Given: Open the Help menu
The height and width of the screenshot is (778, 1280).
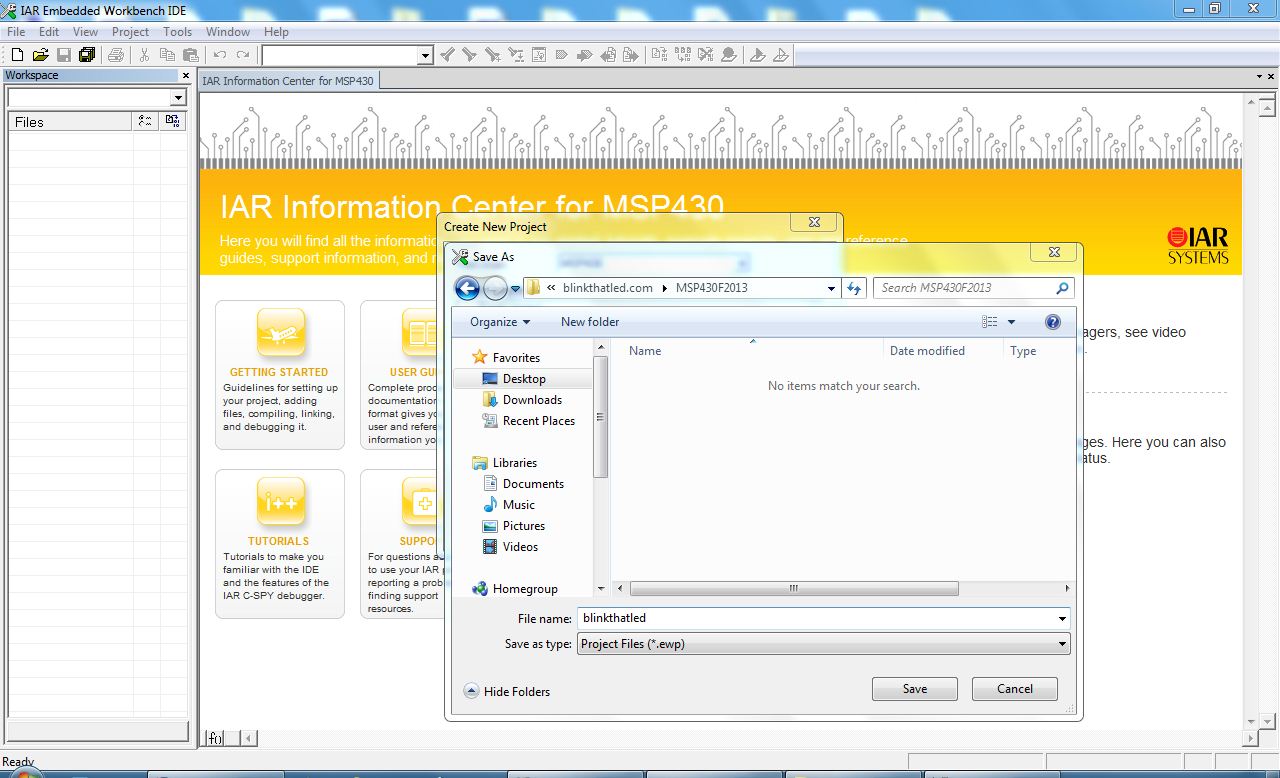Looking at the screenshot, I should 276,32.
